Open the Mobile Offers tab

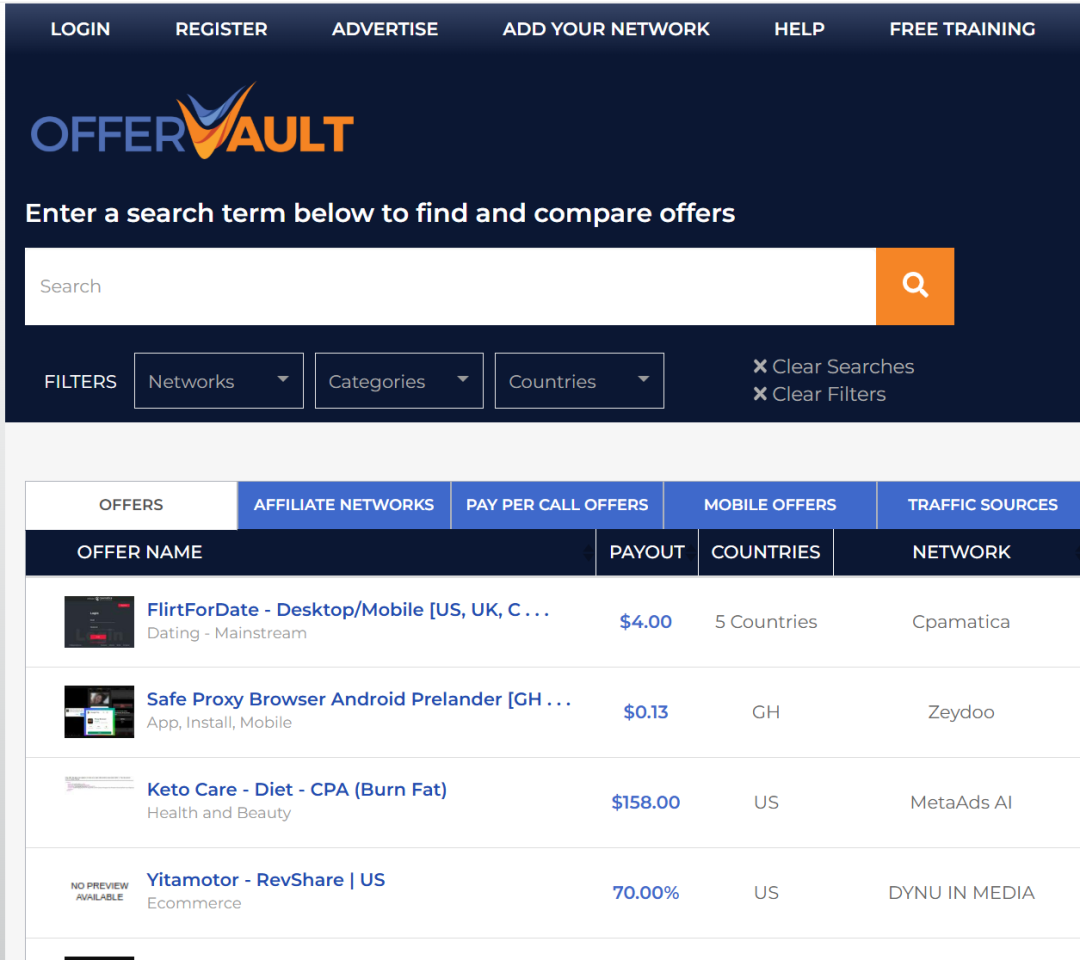(x=769, y=505)
